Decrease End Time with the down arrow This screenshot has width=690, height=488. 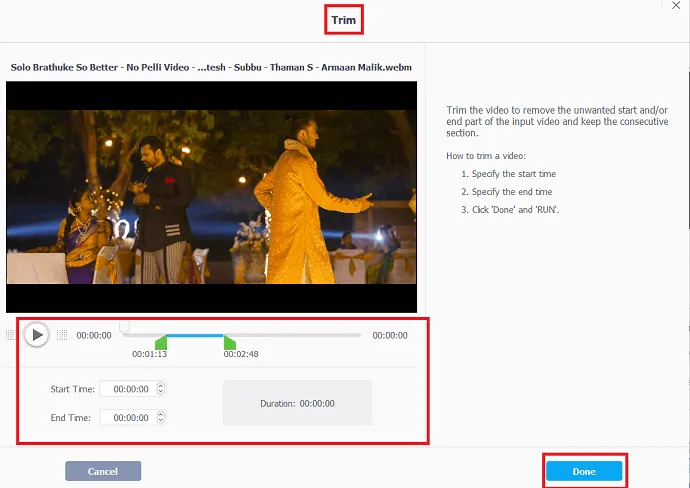(x=161, y=421)
